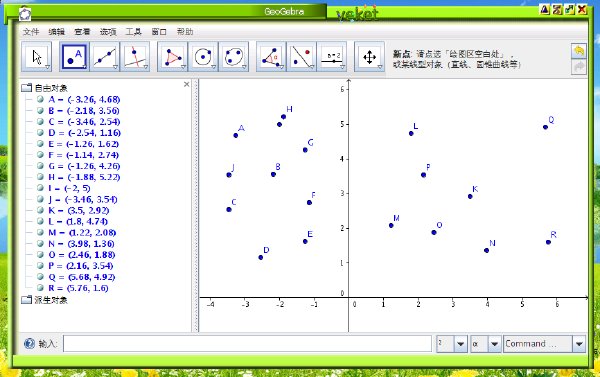Image resolution: width=600 pixels, height=377 pixels.
Task: Click inside the command input field
Action: point(247,344)
